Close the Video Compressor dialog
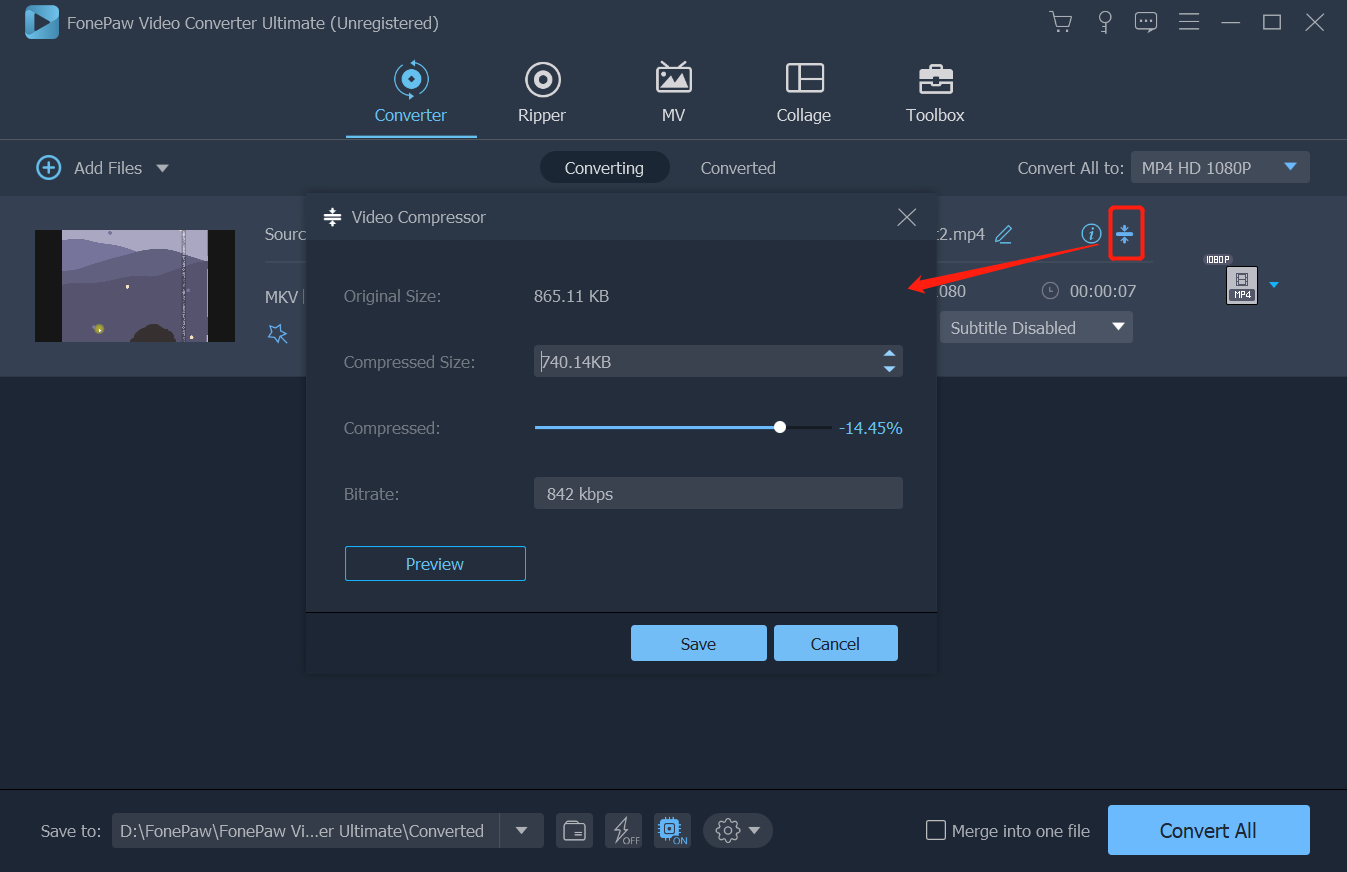The height and width of the screenshot is (872, 1347). tap(907, 217)
